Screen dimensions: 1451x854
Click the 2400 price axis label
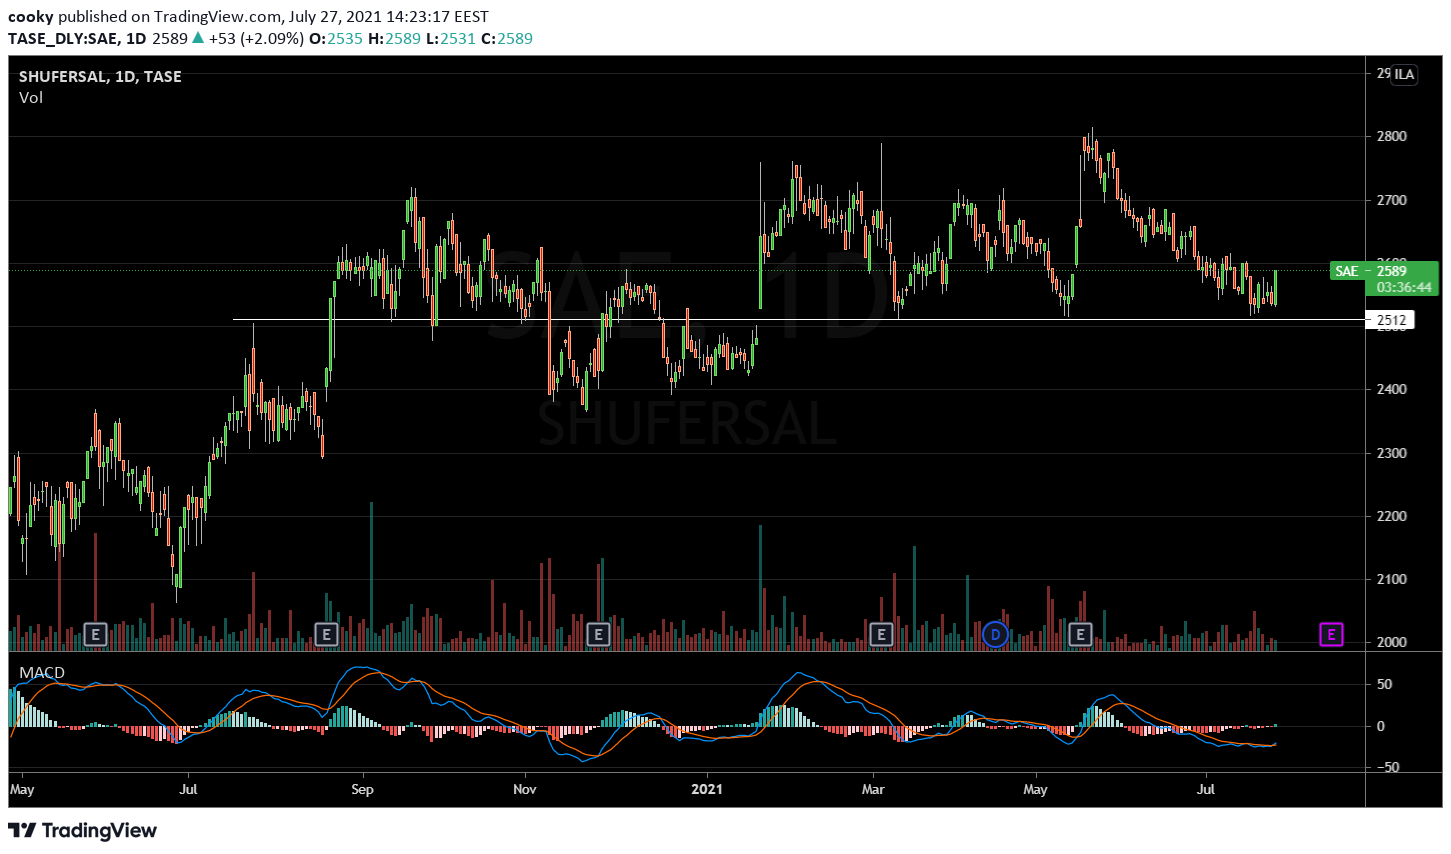click(1391, 390)
